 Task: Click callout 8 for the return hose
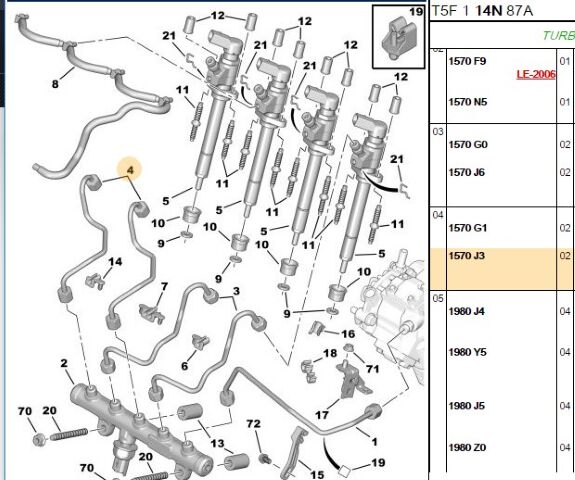(55, 84)
